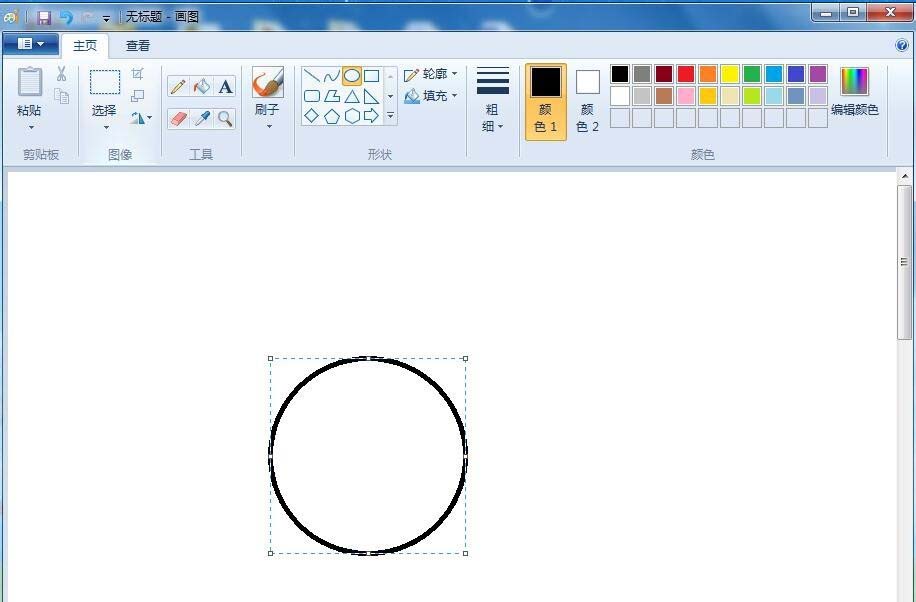This screenshot has width=916, height=602.
Task: Select the Text tool
Action: pyautogui.click(x=225, y=87)
